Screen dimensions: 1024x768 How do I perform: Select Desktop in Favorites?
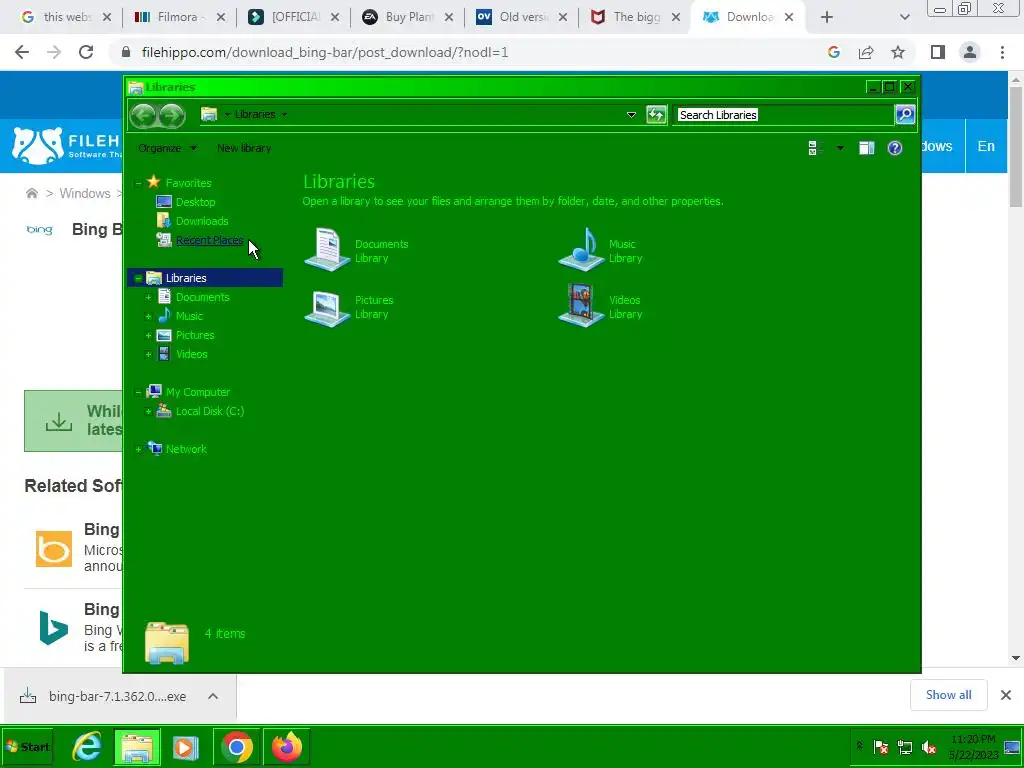[x=195, y=202]
